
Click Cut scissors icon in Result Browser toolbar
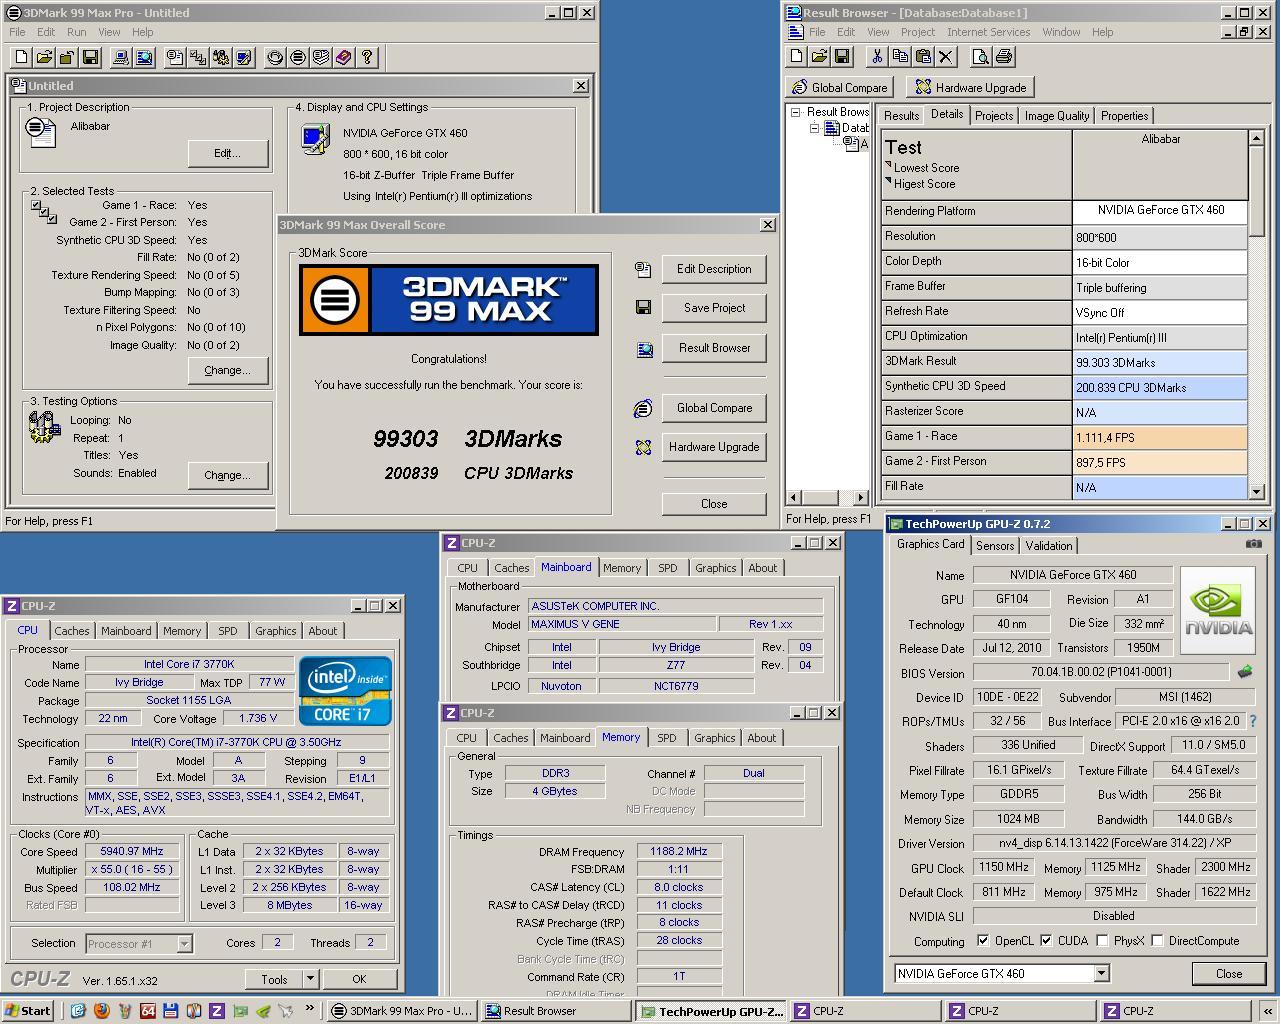click(x=877, y=56)
